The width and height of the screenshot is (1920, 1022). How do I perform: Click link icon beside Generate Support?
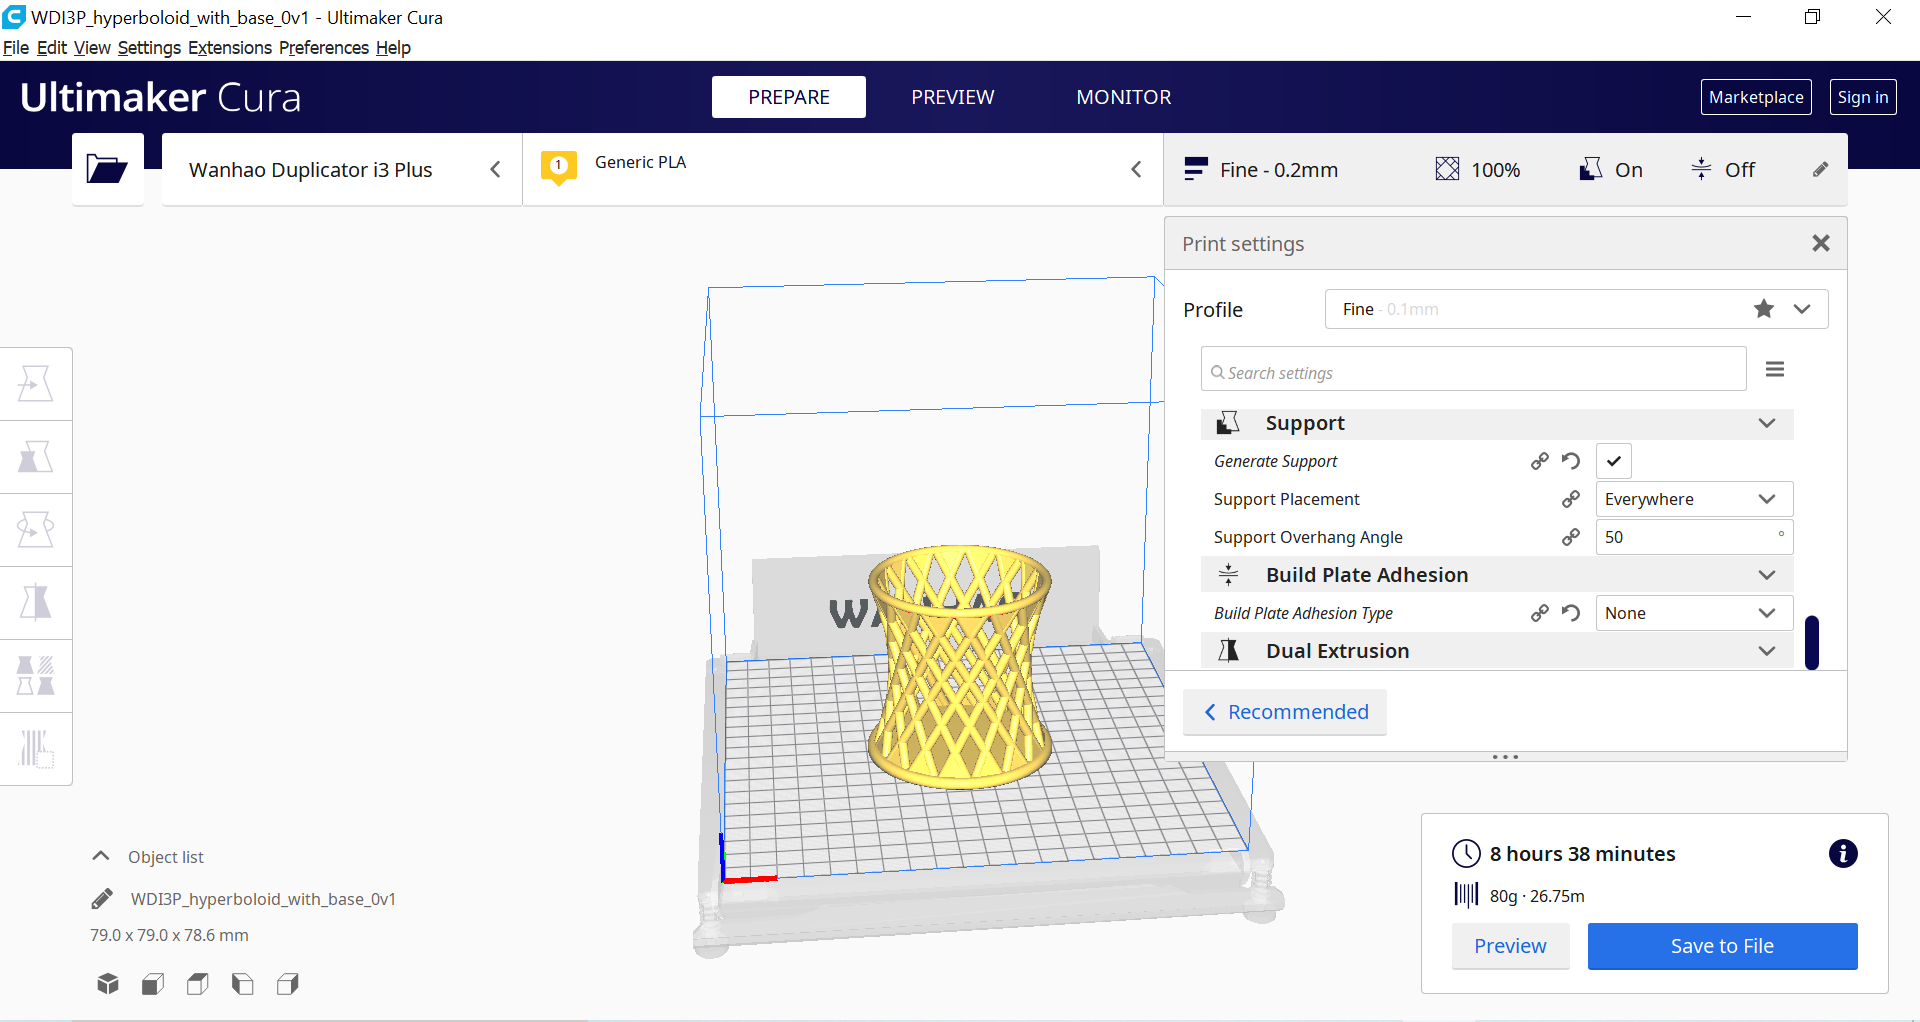point(1540,461)
